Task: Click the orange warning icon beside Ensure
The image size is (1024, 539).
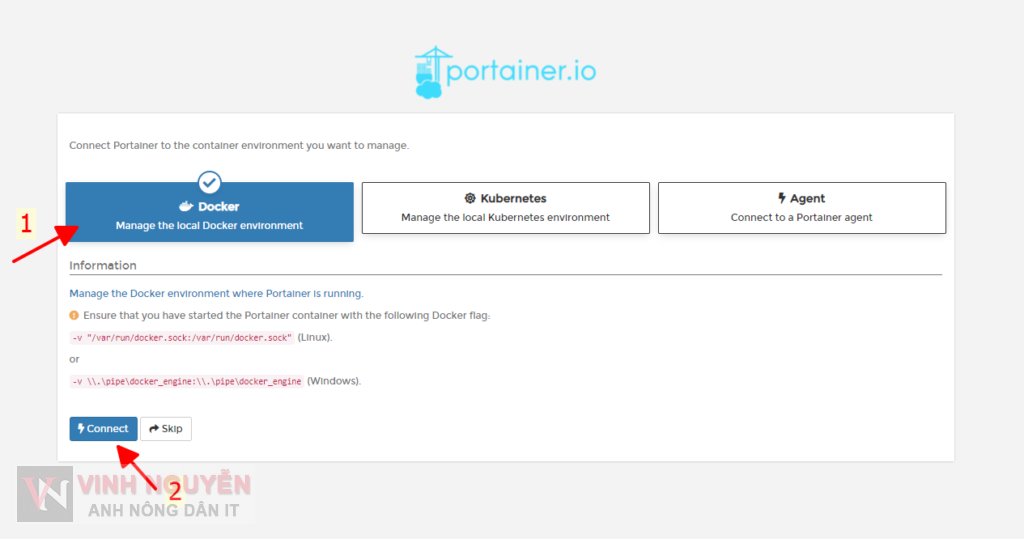Action: pos(74,315)
